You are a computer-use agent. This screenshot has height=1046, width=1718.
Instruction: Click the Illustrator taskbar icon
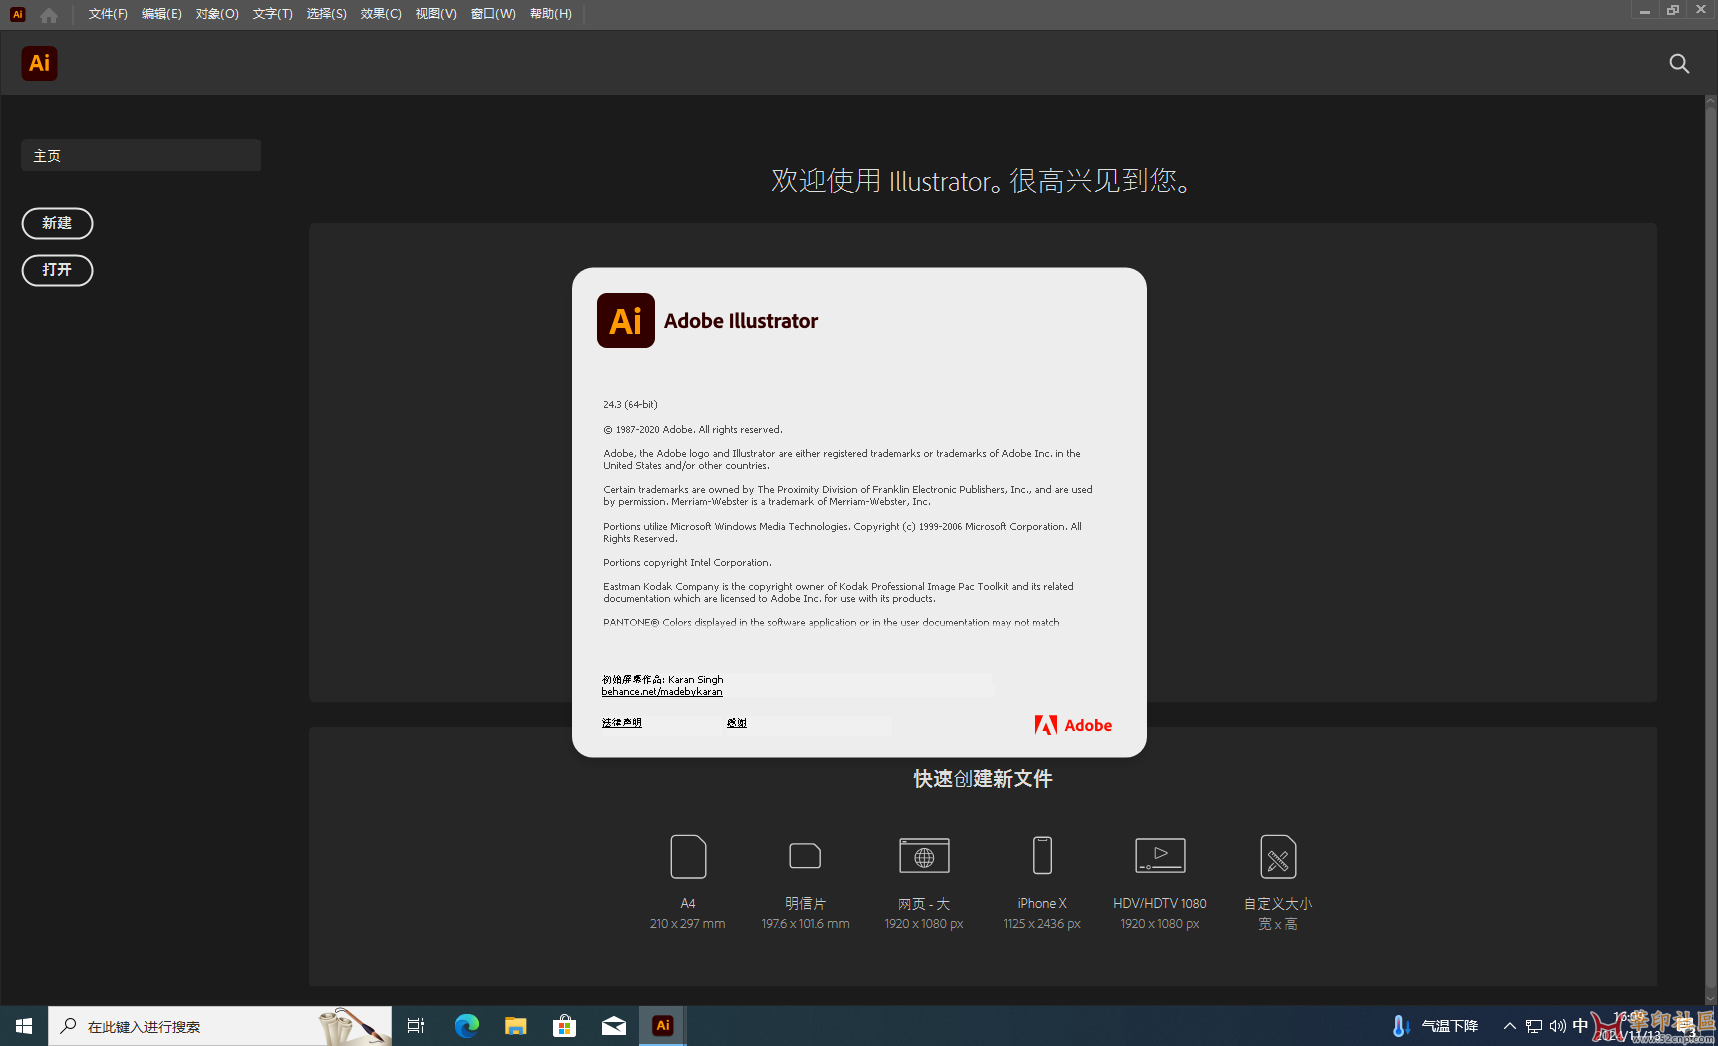pyautogui.click(x=662, y=1026)
